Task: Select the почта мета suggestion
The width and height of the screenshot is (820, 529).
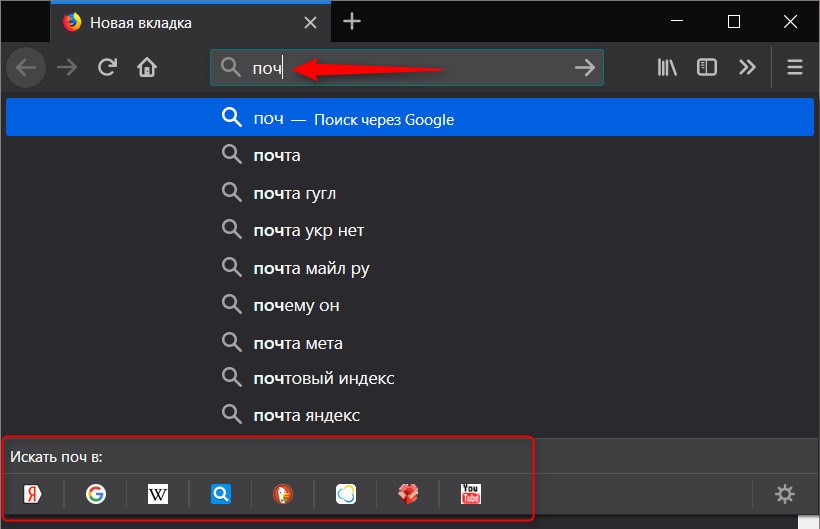Action: 410,343
